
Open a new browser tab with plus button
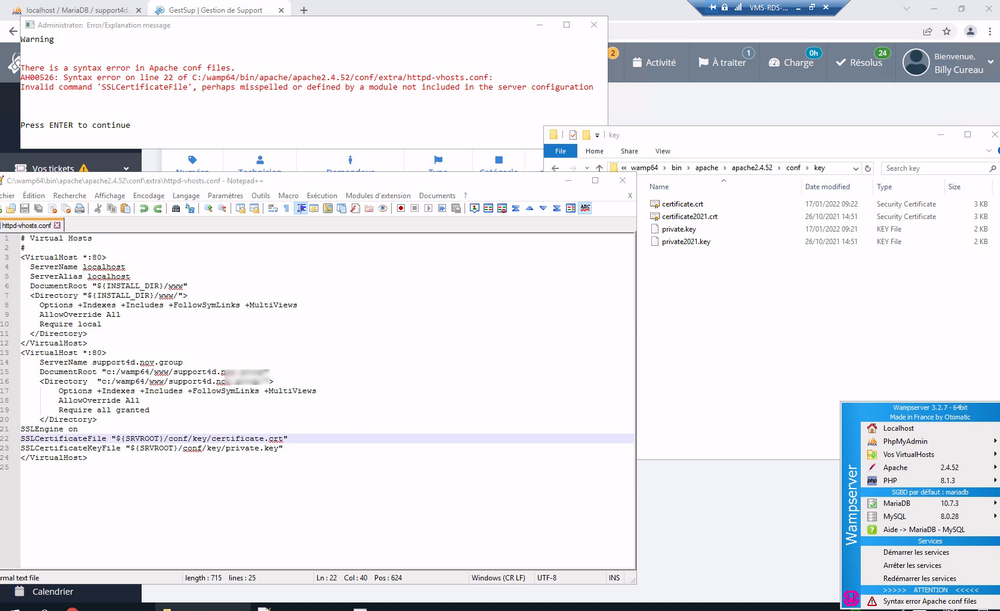(x=304, y=10)
